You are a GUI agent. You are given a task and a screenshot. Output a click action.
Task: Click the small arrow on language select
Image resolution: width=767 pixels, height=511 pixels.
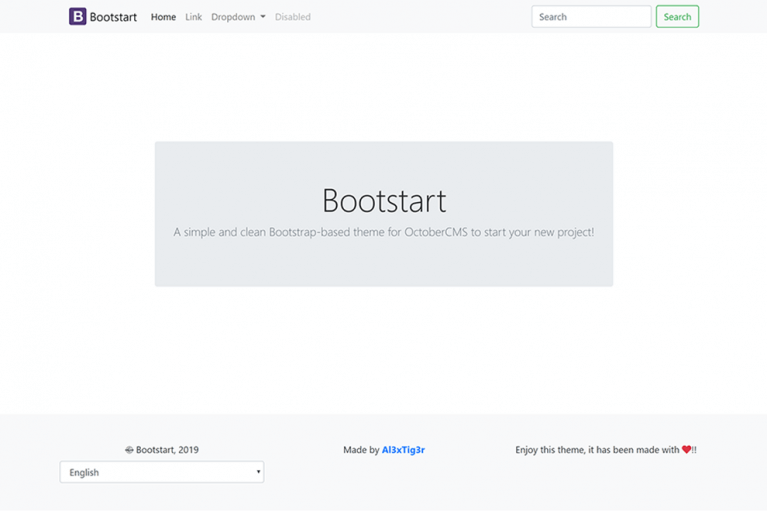click(x=258, y=472)
